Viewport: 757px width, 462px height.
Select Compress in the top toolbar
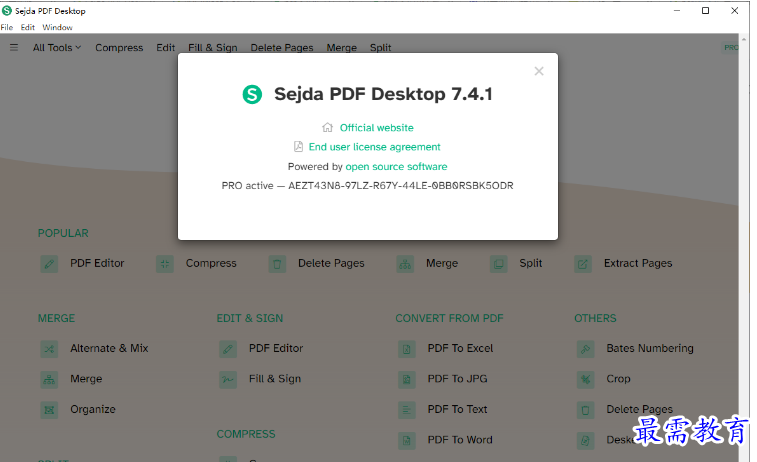(x=119, y=48)
